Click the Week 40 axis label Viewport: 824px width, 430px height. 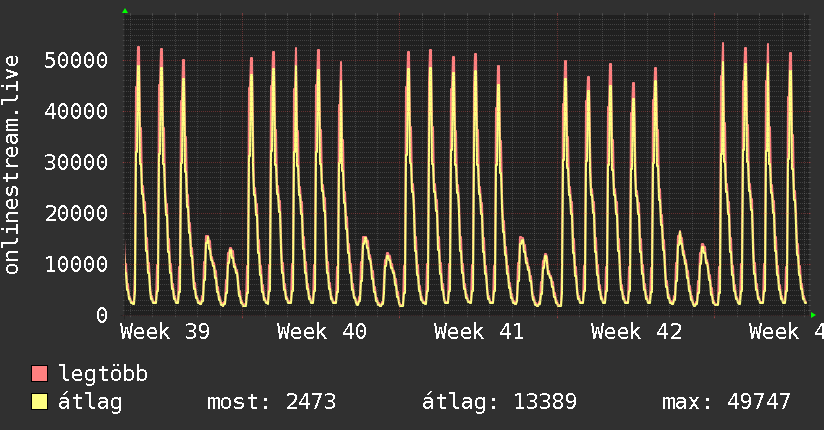[322, 332]
